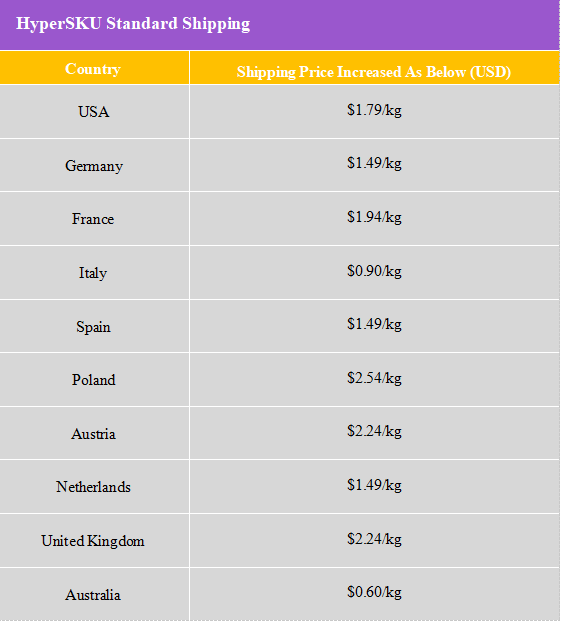Select the $0.60/kg price cell
561x623 pixels.
pyautogui.click(x=374, y=594)
